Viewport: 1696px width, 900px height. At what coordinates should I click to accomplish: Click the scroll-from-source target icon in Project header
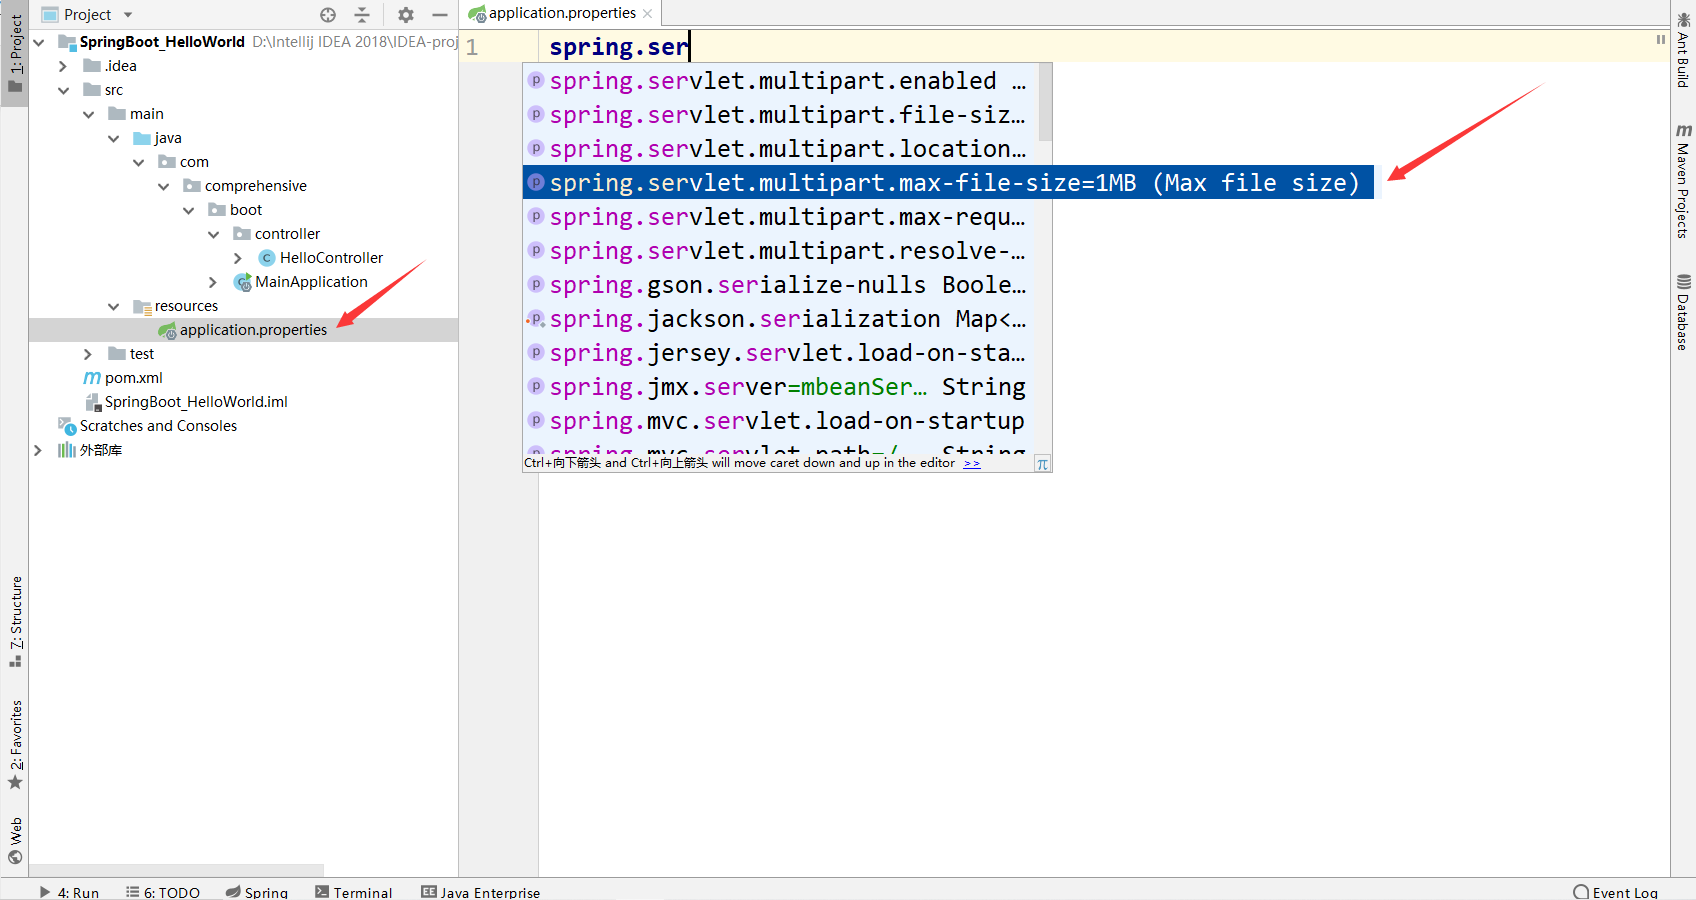[x=328, y=15]
